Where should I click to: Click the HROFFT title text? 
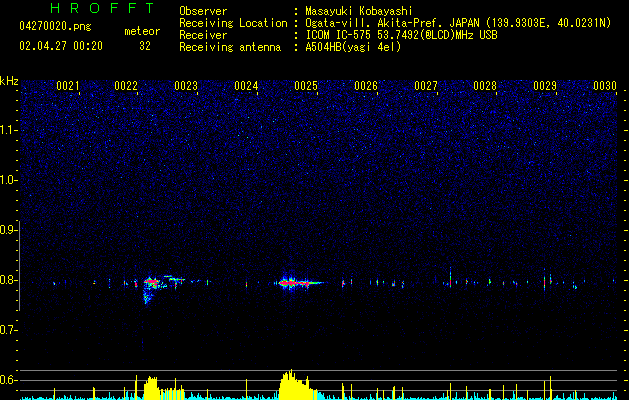tap(102, 8)
